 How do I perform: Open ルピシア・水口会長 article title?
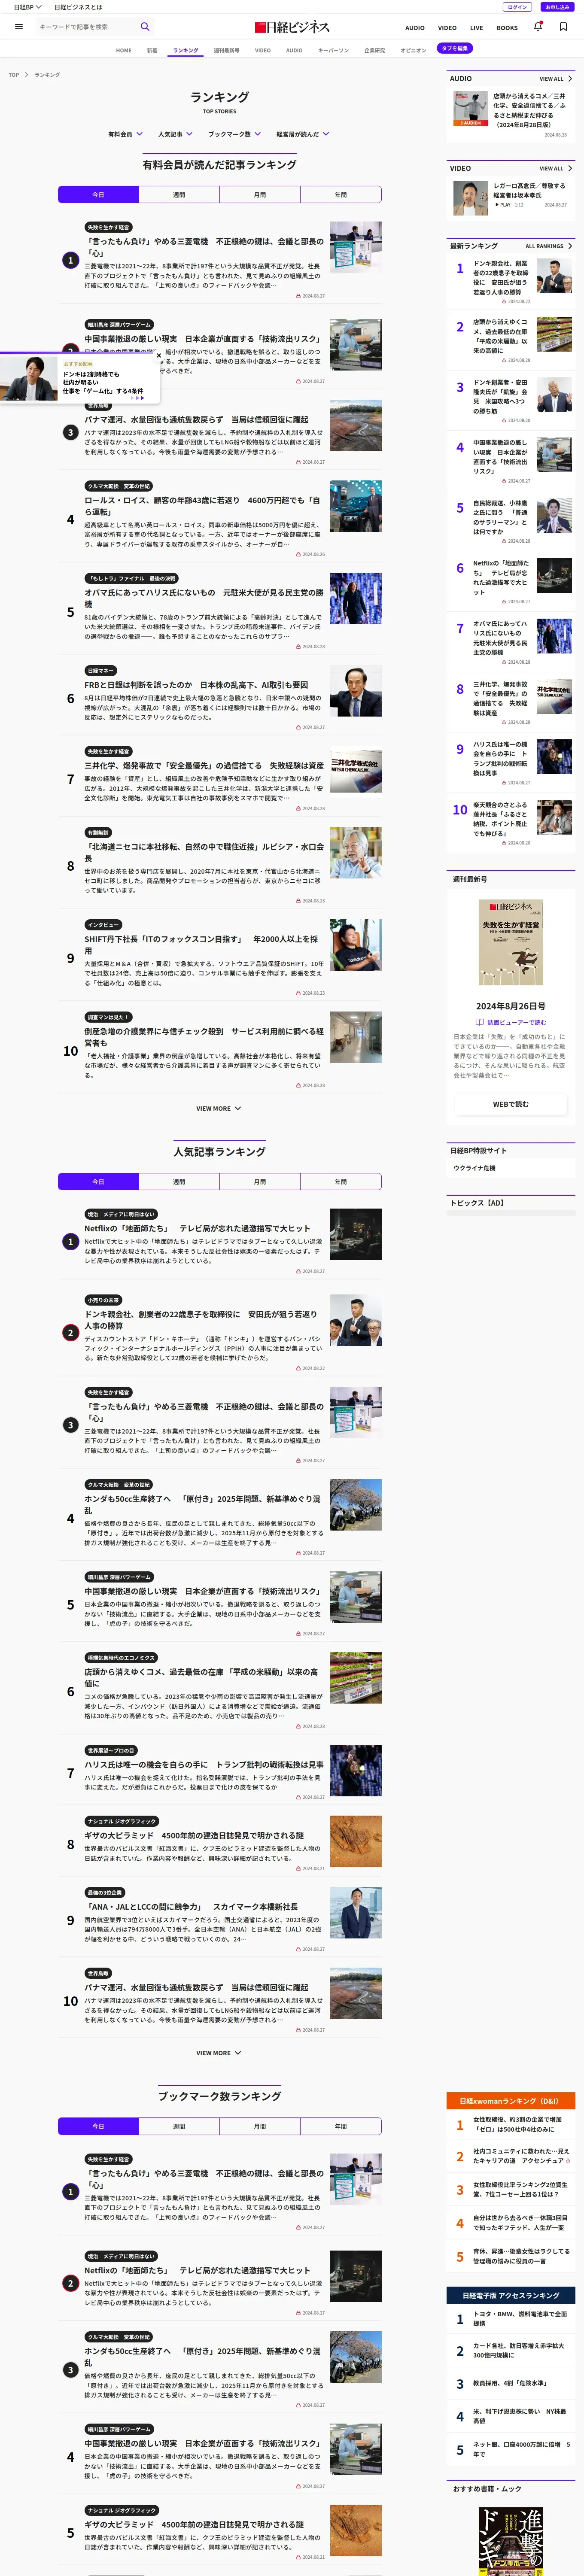pyautogui.click(x=204, y=852)
